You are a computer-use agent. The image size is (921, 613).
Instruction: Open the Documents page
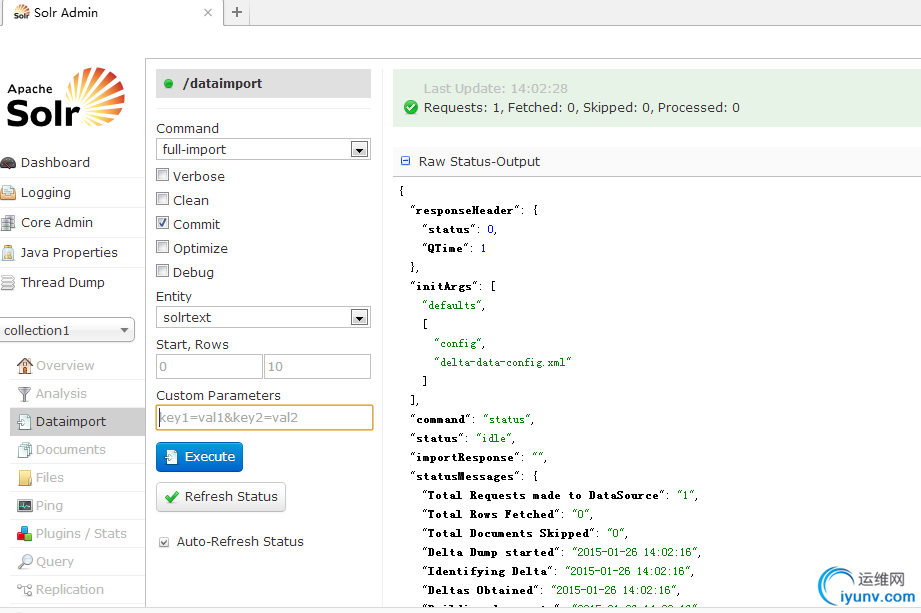pyautogui.click(x=71, y=450)
